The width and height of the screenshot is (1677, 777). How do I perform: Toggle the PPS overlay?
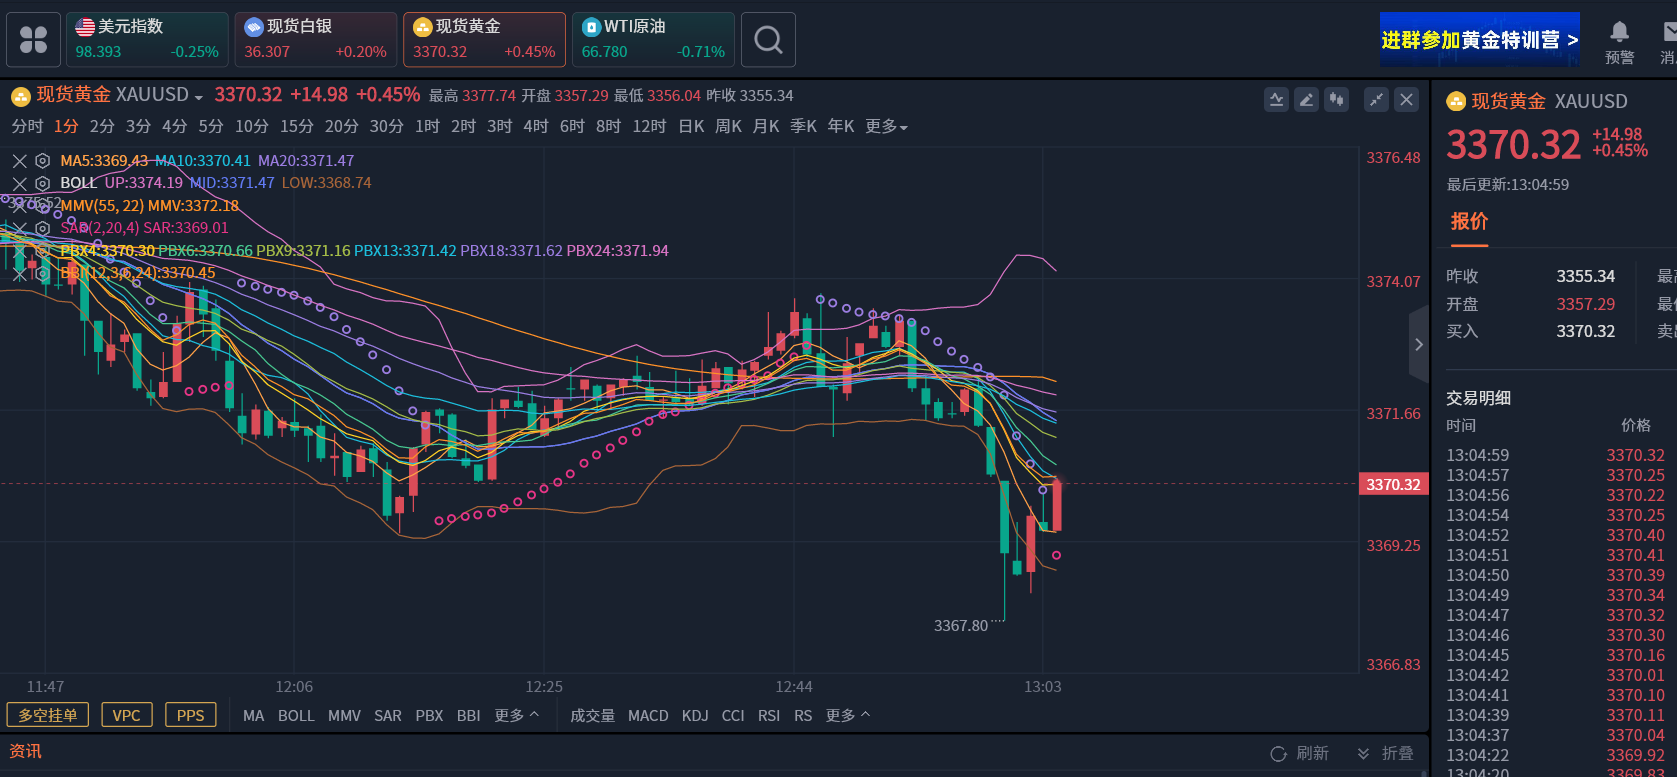[190, 715]
